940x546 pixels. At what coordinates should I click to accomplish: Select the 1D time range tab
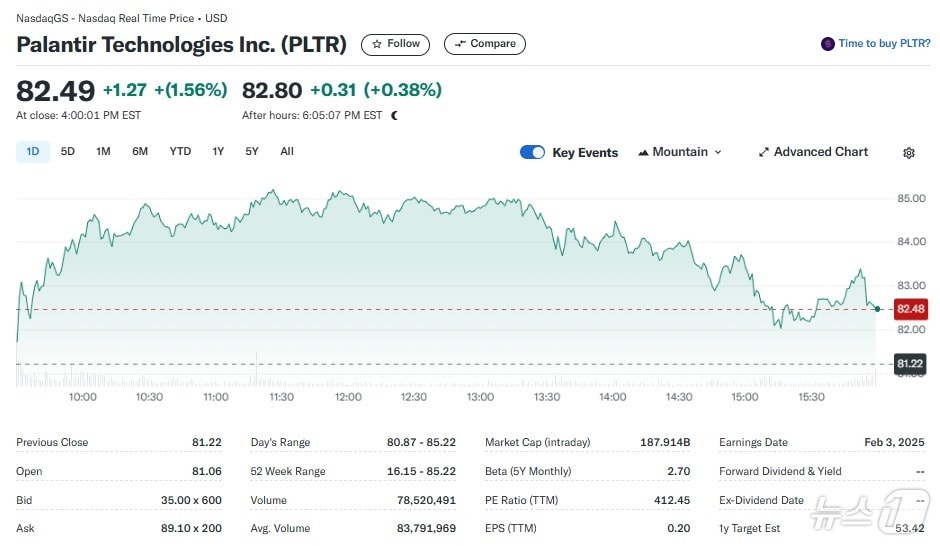point(32,152)
